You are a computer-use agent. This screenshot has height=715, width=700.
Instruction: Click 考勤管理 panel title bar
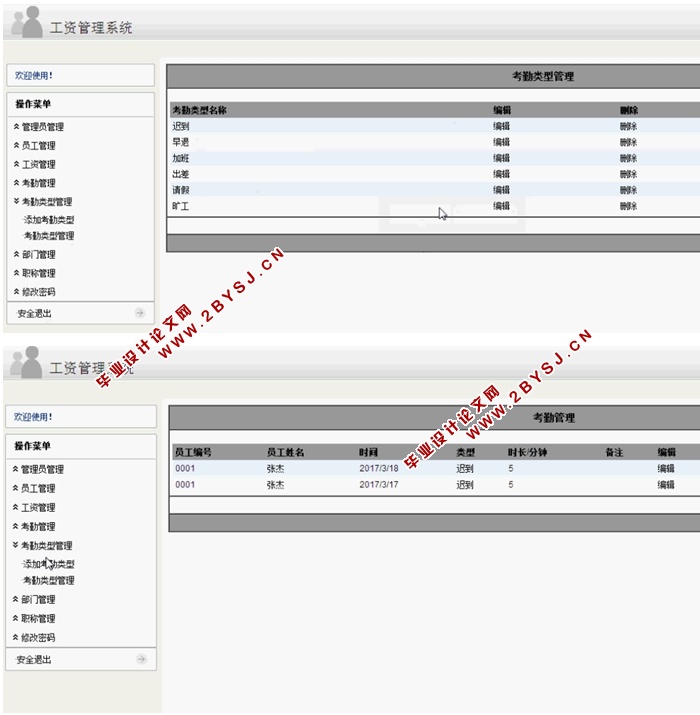435,417
